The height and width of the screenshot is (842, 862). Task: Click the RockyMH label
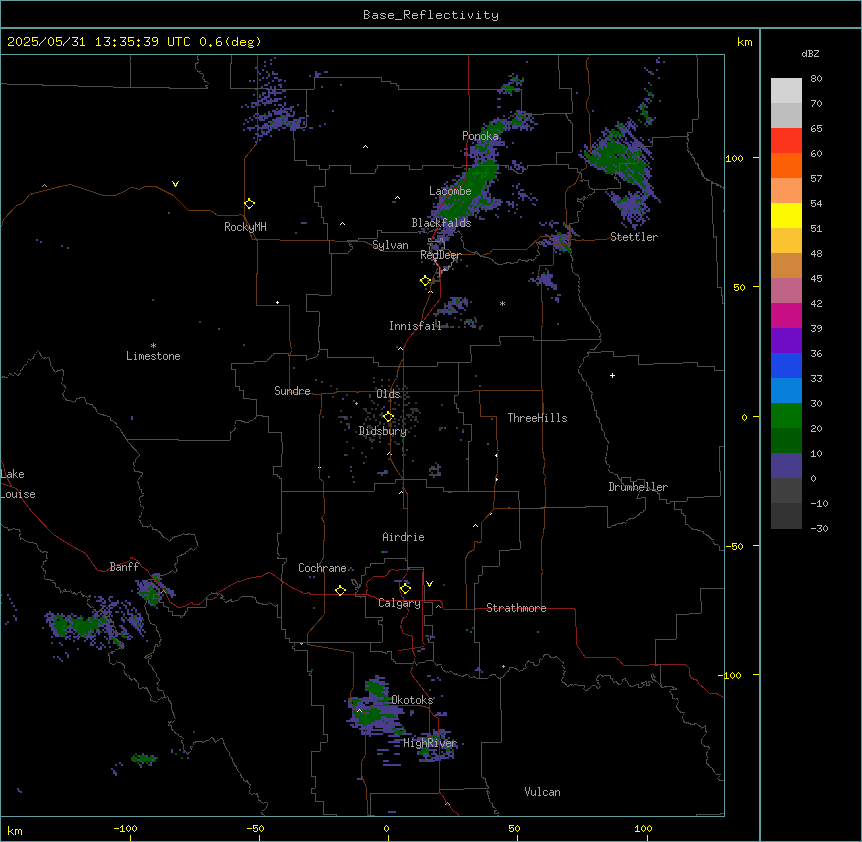(245, 227)
